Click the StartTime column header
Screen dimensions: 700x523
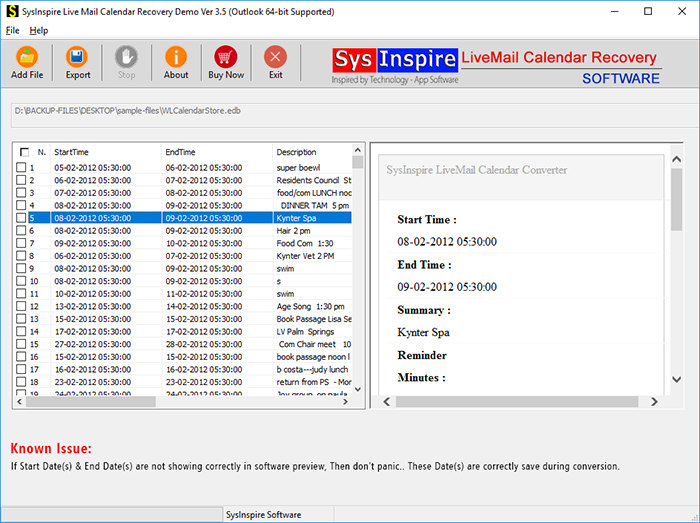[106, 152]
